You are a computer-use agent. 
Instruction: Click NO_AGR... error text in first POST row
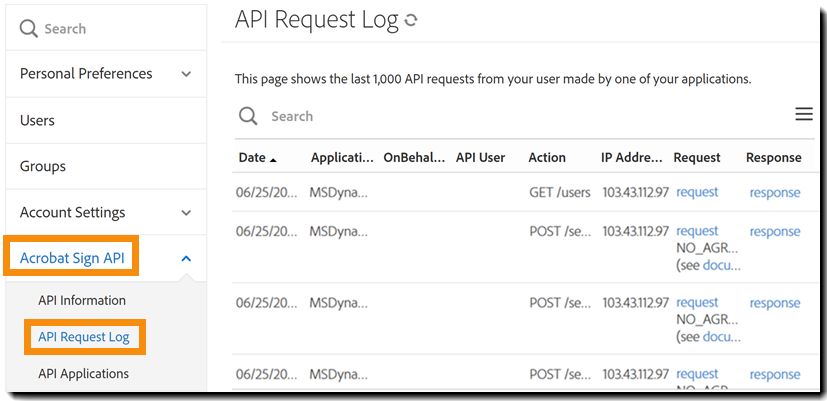707,249
